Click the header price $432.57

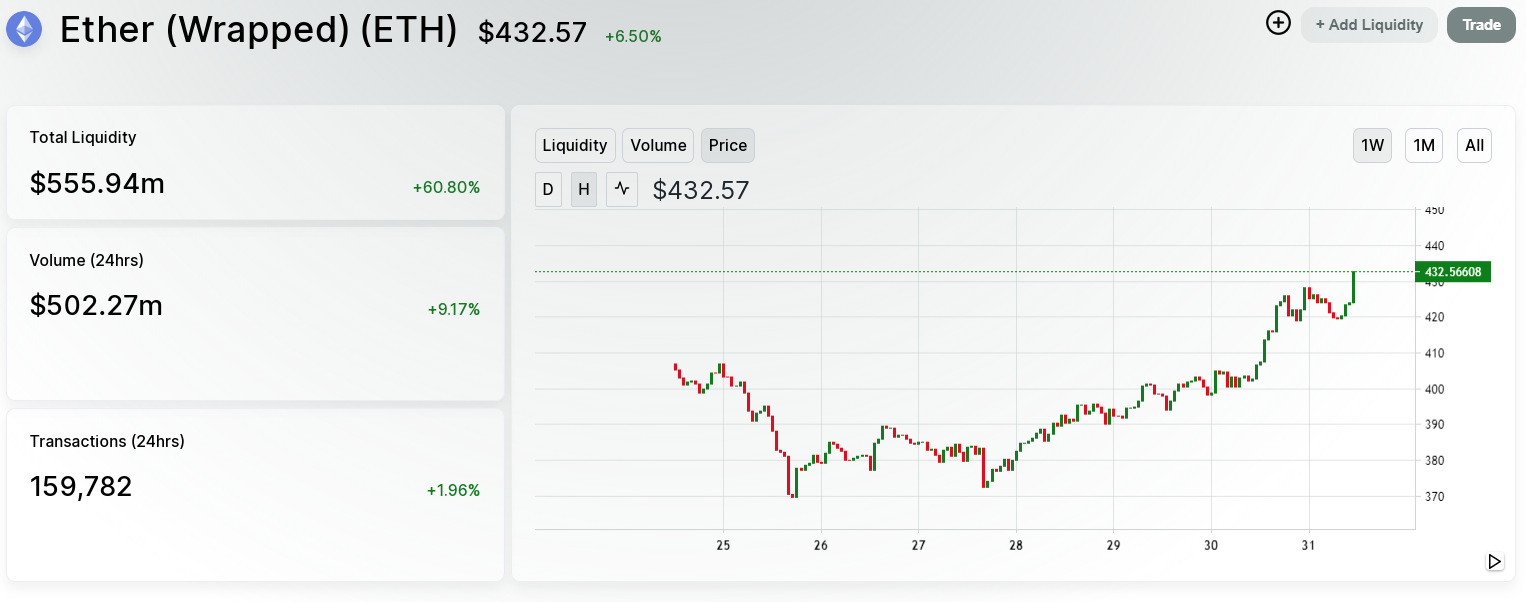(x=532, y=32)
